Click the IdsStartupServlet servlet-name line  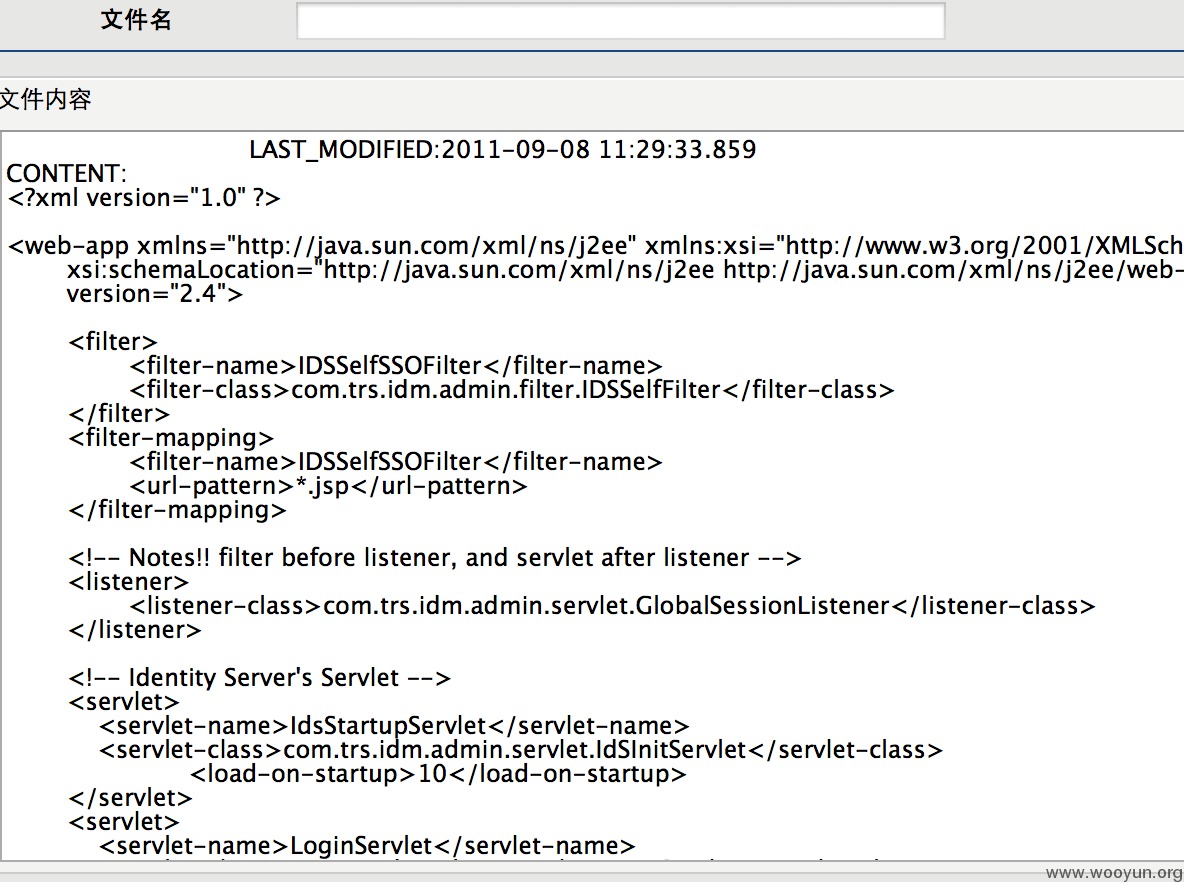394,726
